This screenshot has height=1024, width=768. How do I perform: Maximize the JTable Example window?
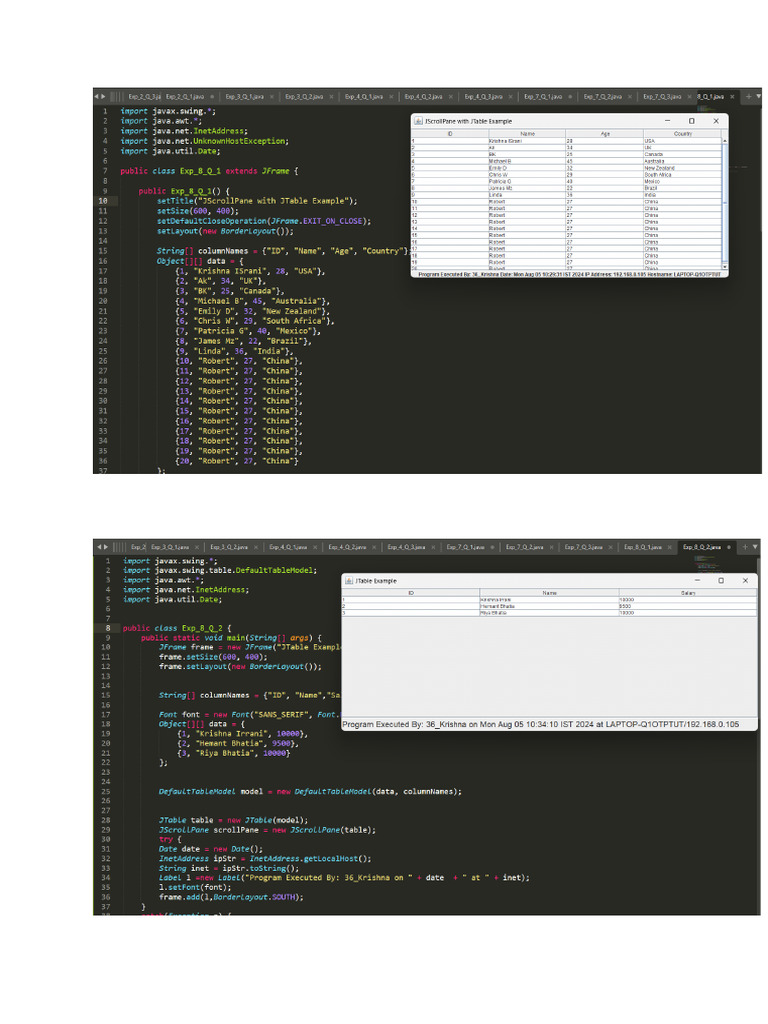point(720,580)
